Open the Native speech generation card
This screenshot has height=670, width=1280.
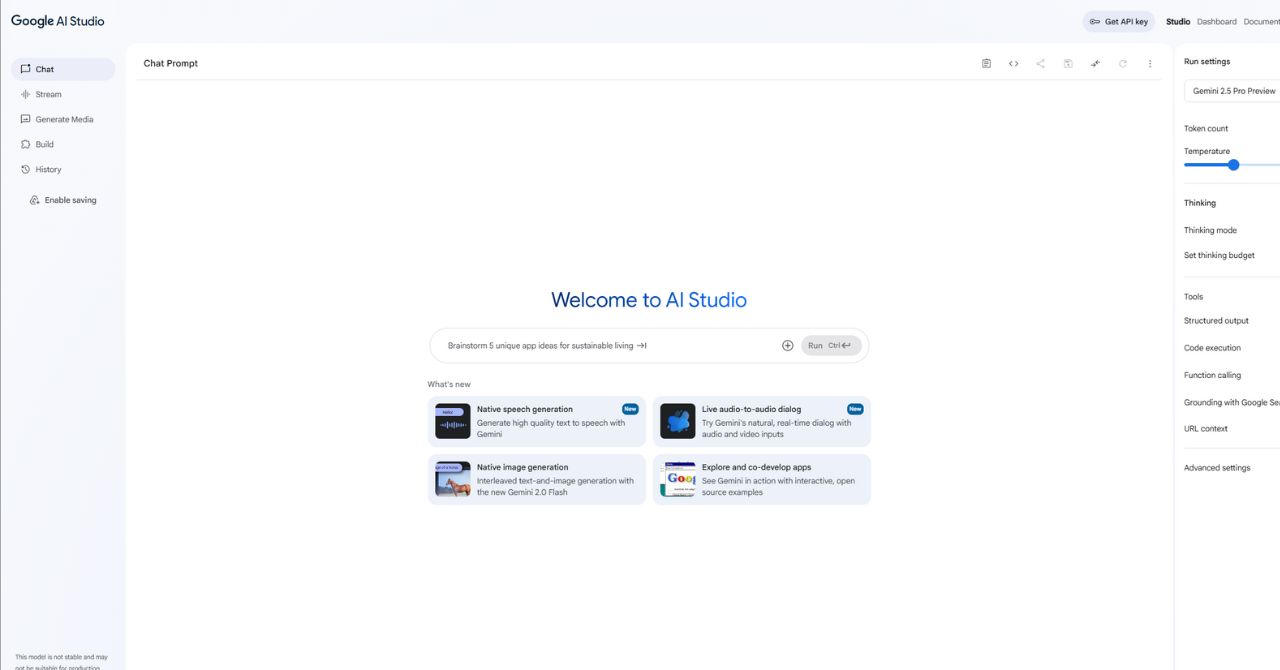point(537,422)
